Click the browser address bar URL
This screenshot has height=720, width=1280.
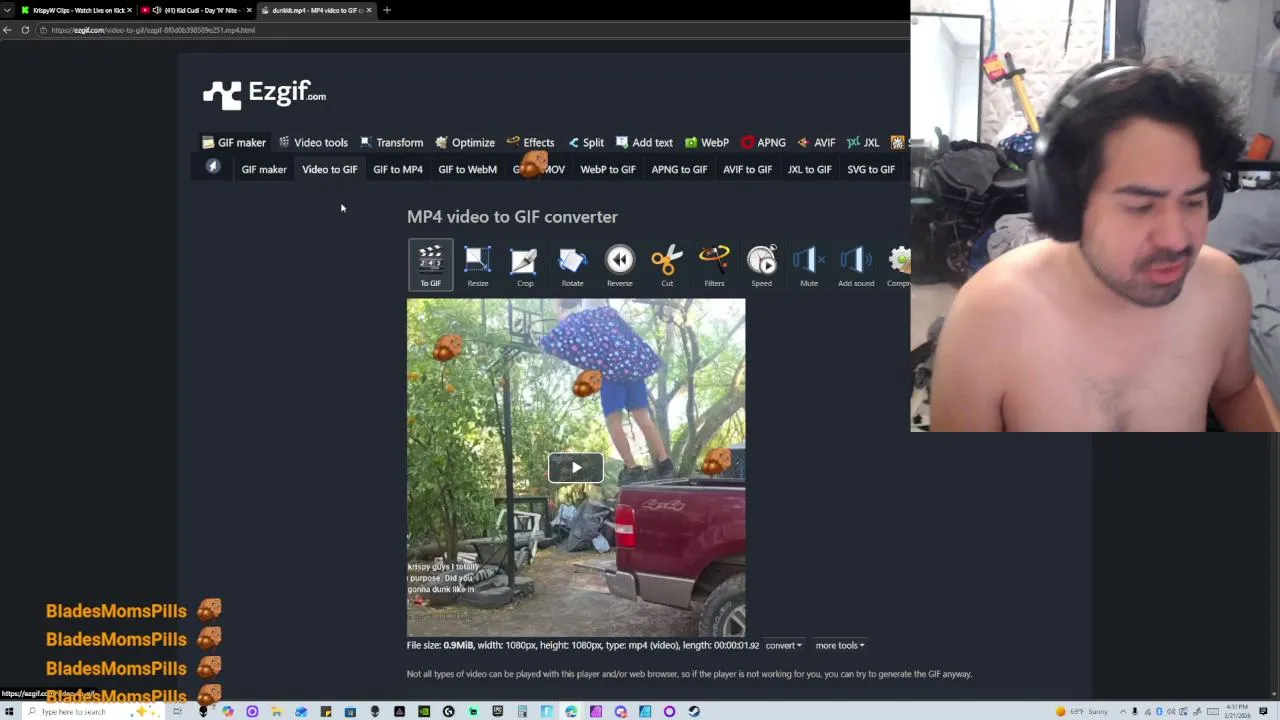coord(153,30)
